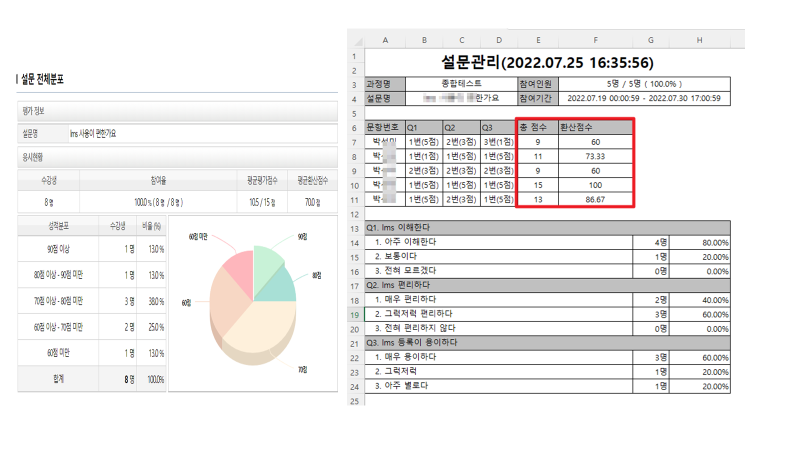This screenshot has width=800, height=450.
Task: Select the cell containing 73.33
Action: click(595, 157)
